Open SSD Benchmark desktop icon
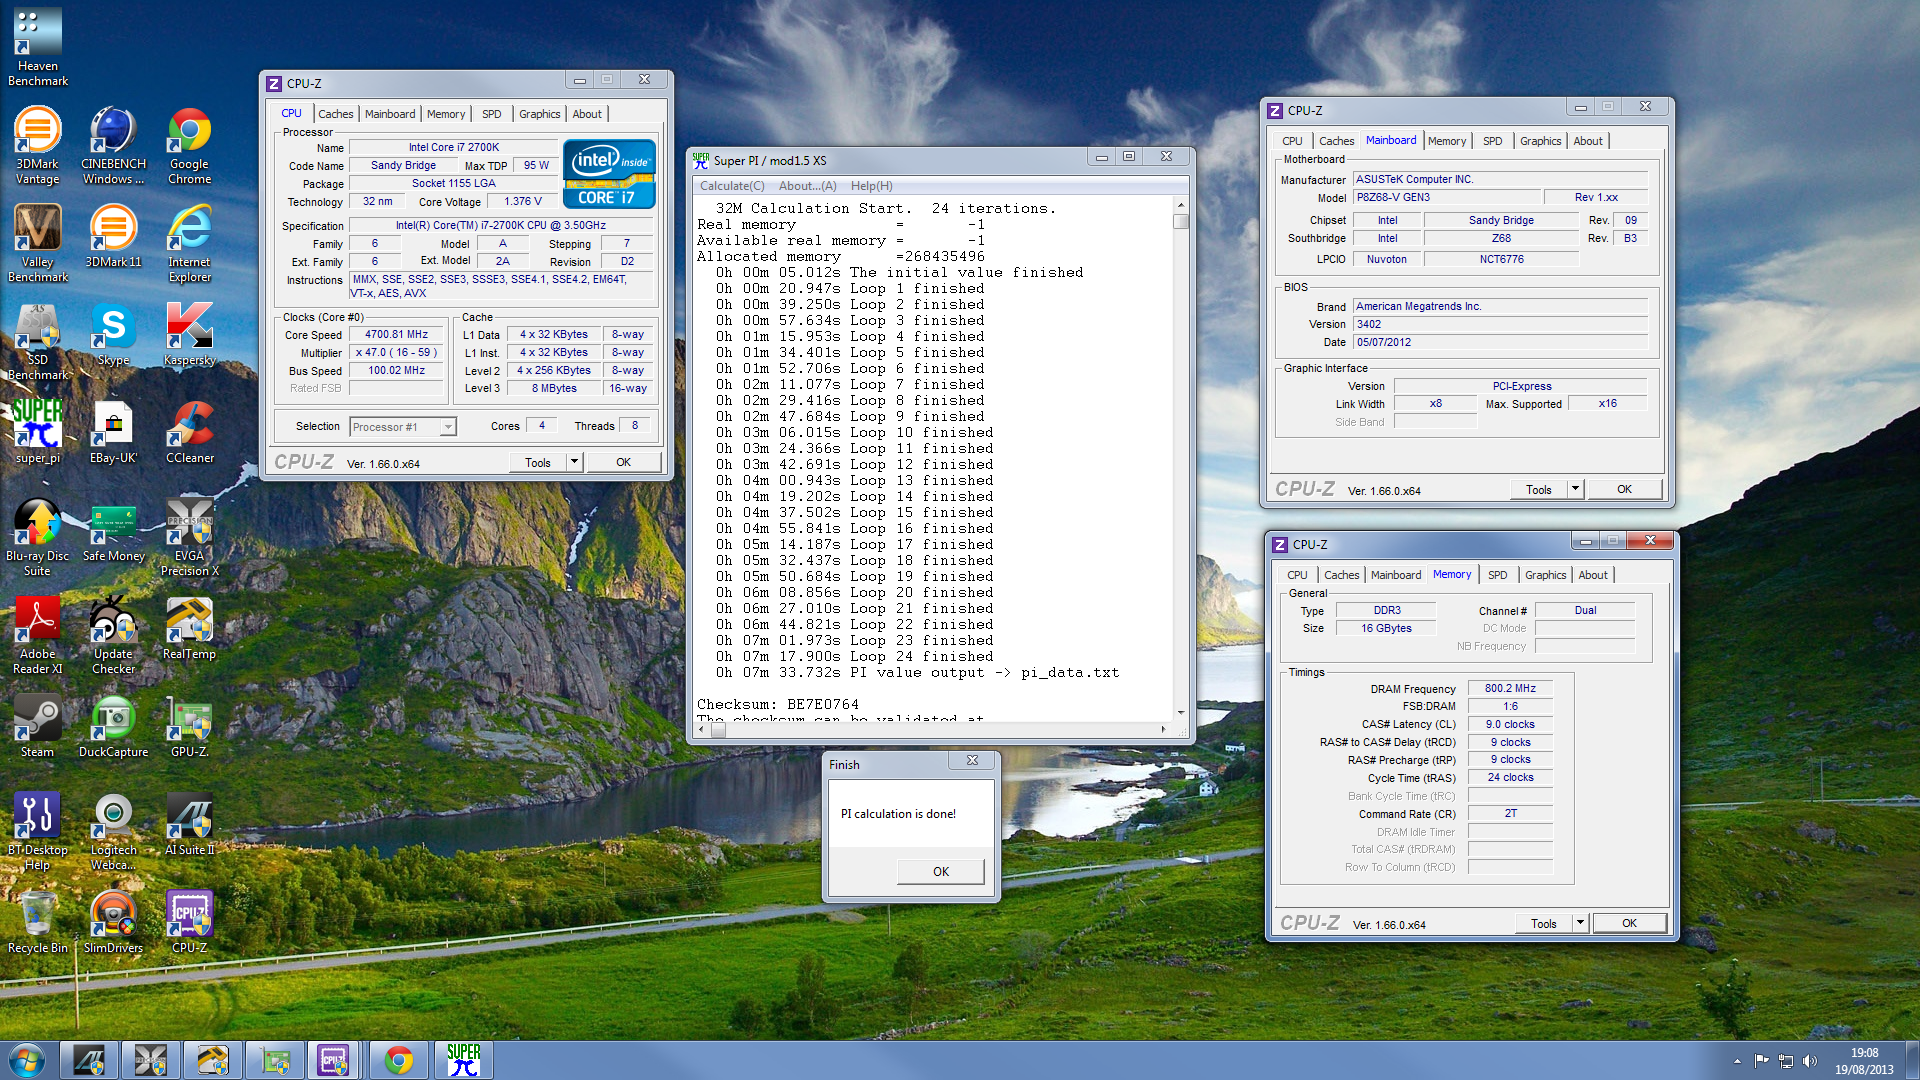This screenshot has width=1920, height=1080. pyautogui.click(x=38, y=342)
